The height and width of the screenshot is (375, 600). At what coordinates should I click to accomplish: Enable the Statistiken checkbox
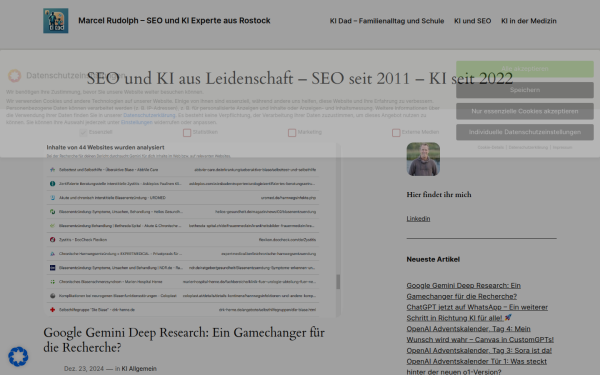tap(187, 132)
